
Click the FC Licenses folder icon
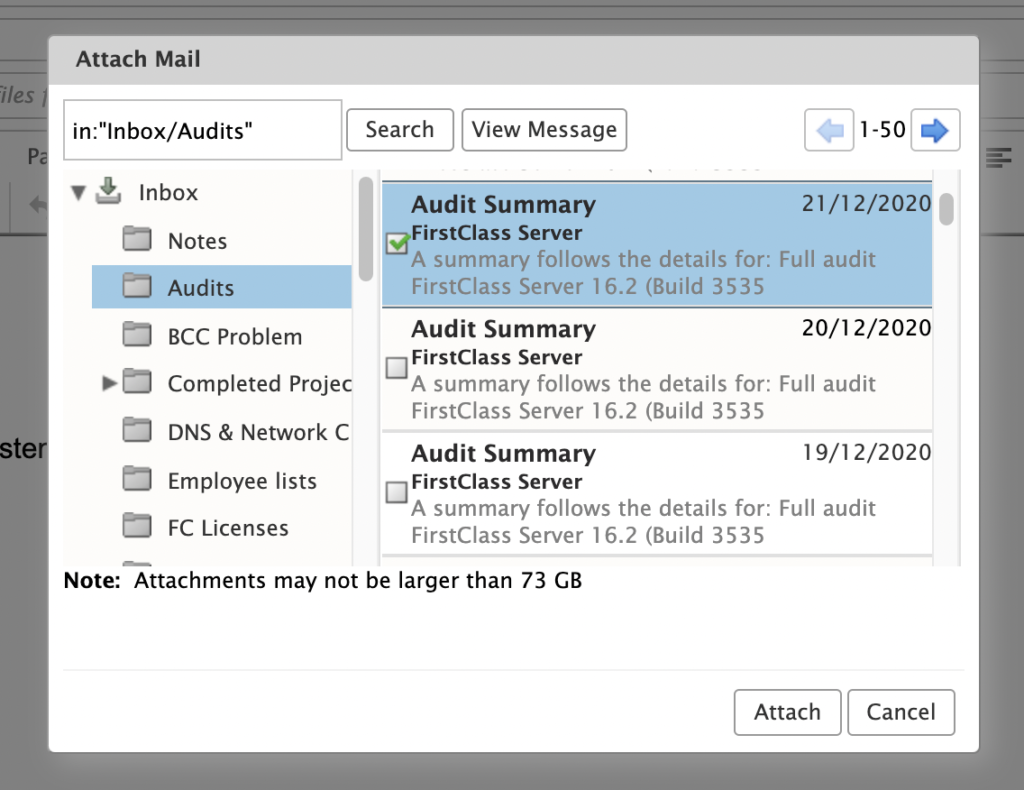(137, 526)
